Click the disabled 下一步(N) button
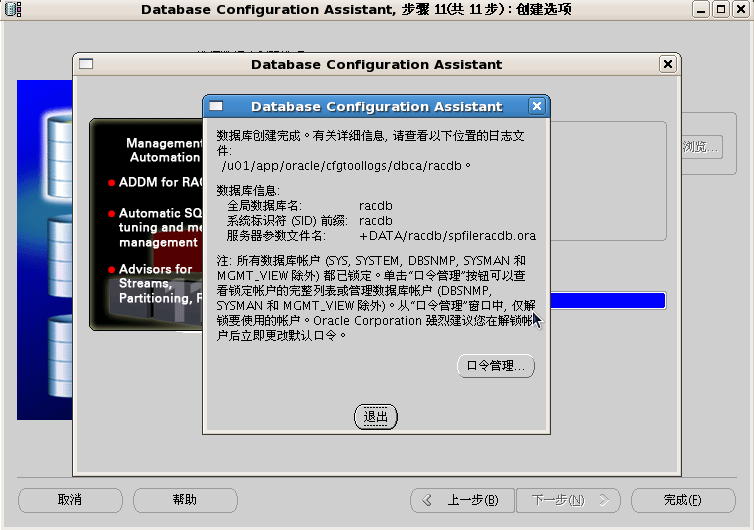This screenshot has width=754, height=530. (568, 500)
